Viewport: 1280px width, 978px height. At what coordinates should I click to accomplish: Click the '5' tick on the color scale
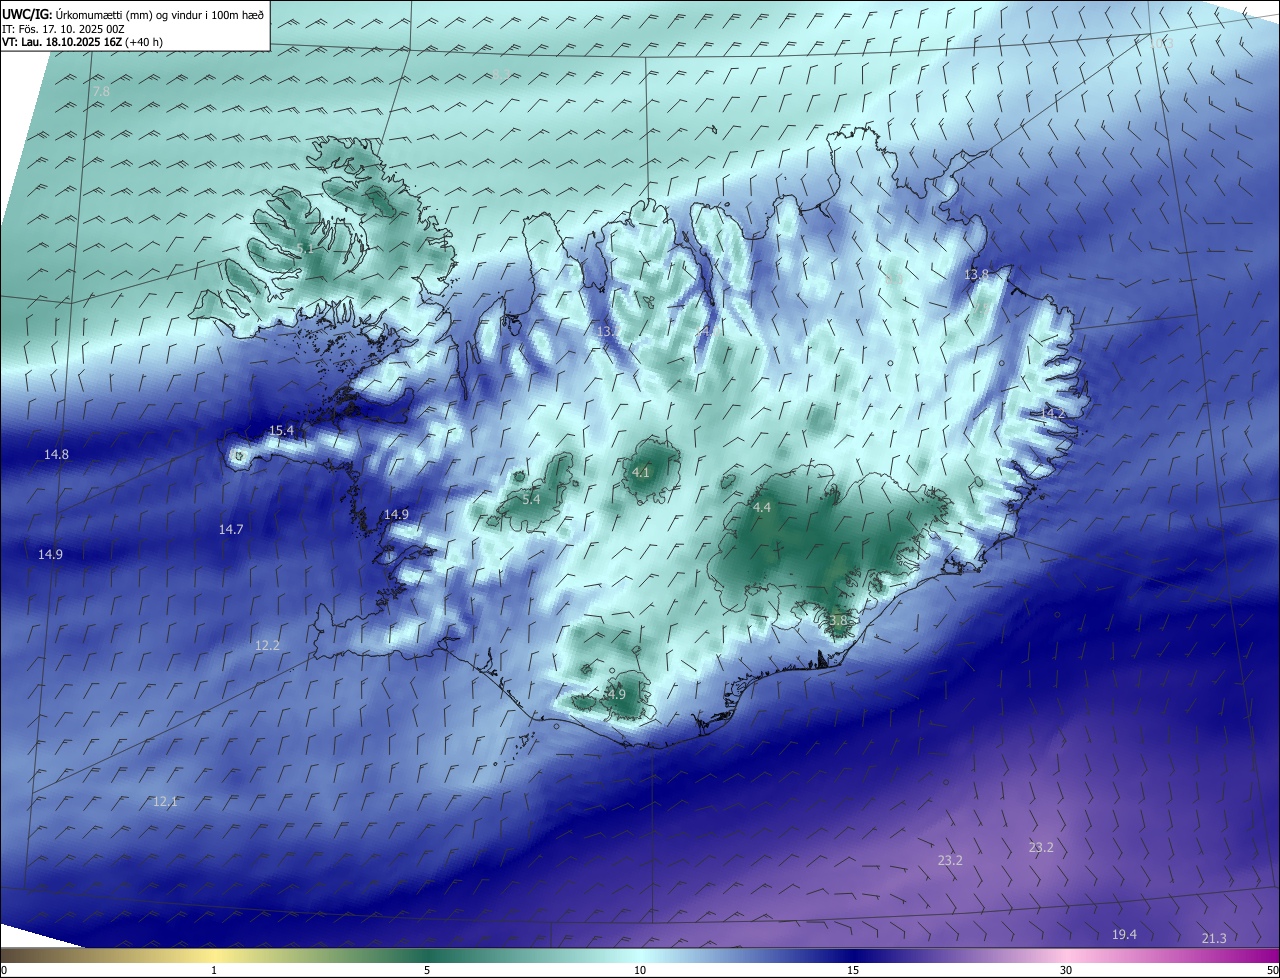[x=427, y=971]
